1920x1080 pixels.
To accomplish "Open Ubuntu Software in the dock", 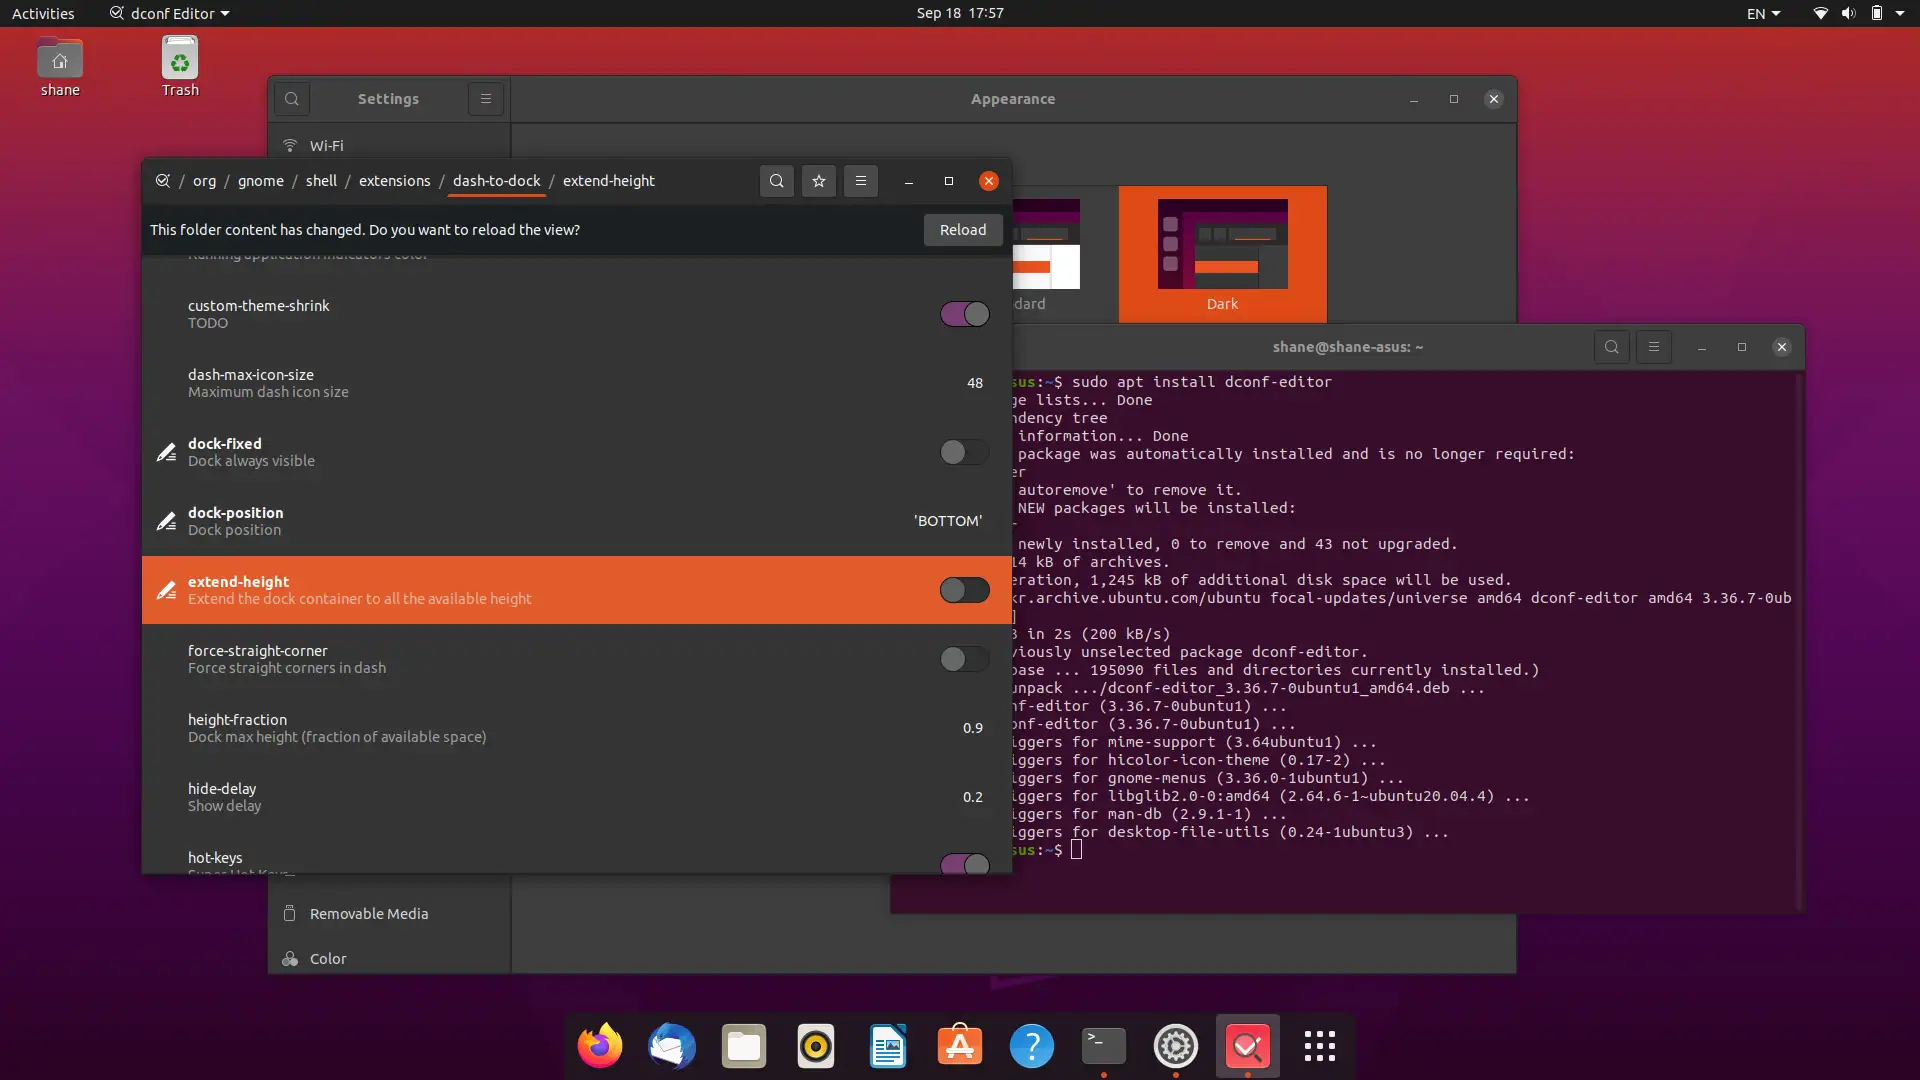I will point(959,1047).
